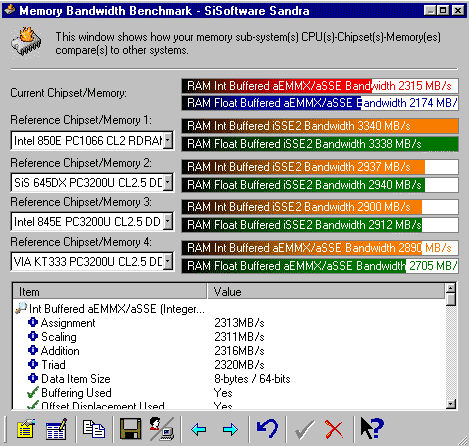The width and height of the screenshot is (469, 446).
Task: Click the user and computer icon
Action: pos(162,429)
